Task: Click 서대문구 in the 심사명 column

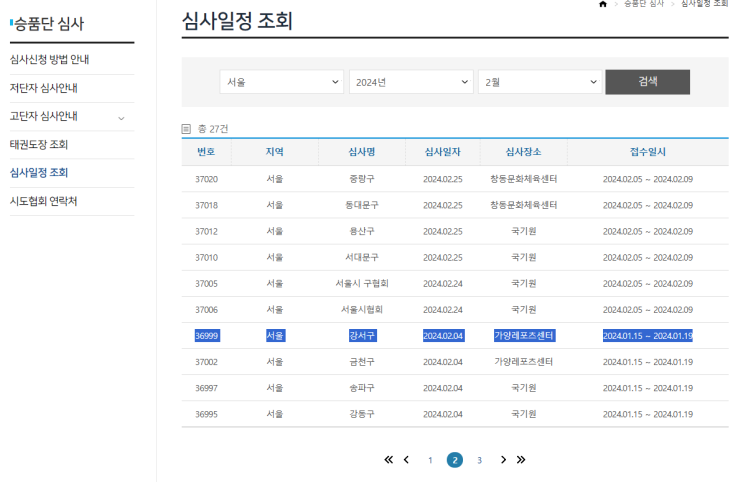Action: click(362, 257)
